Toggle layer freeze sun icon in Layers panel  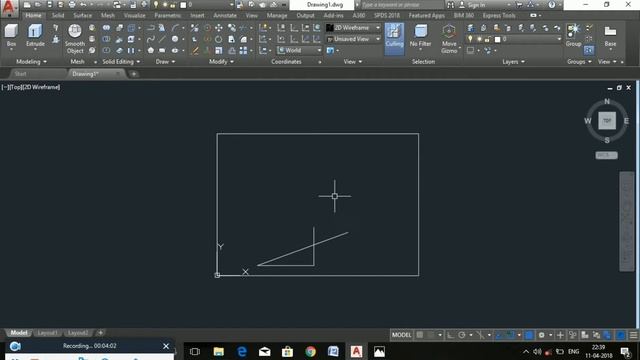pos(479,39)
